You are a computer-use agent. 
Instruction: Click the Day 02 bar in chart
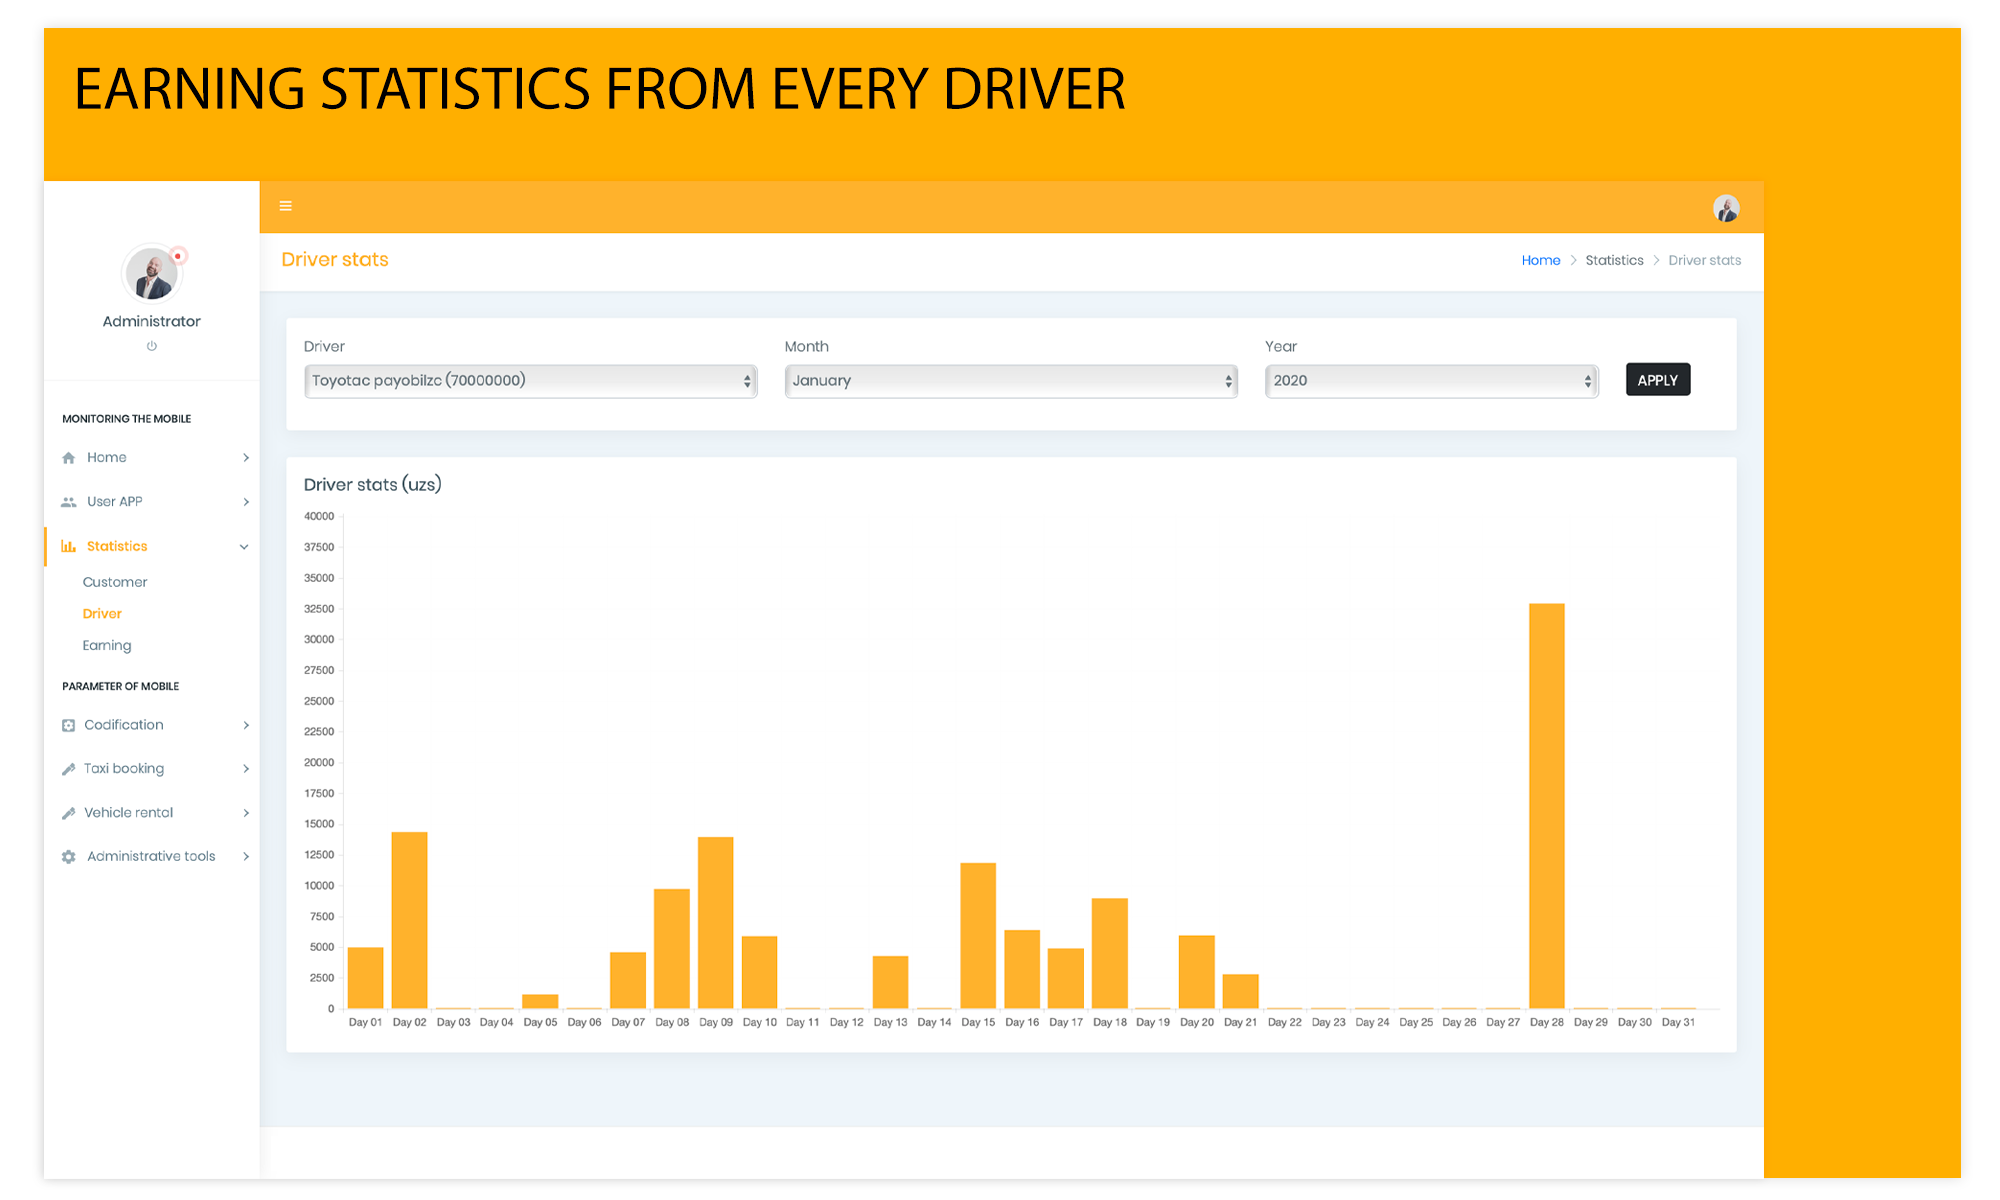[409, 920]
